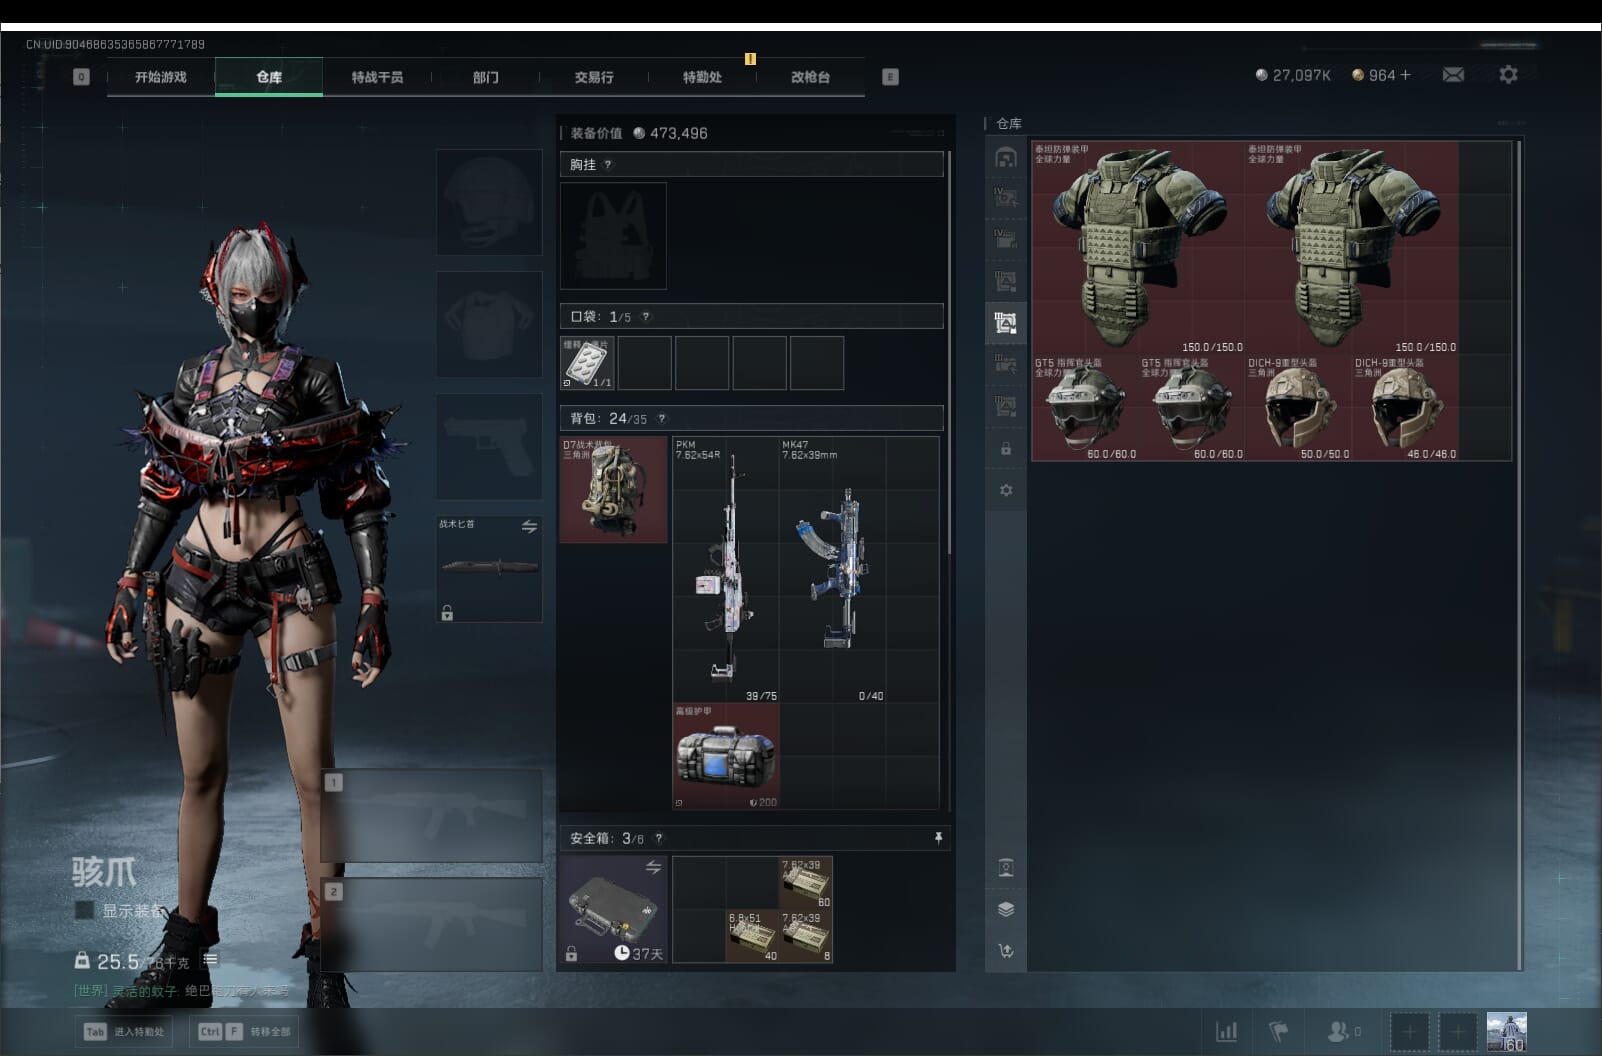Click the help icon beside 背包

click(661, 419)
